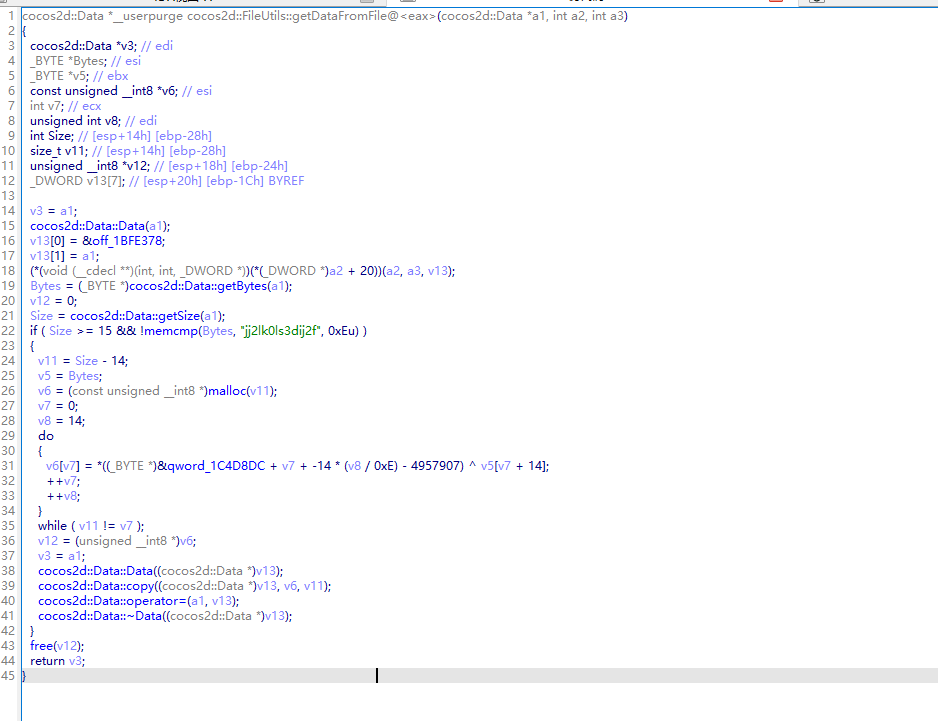Click the malloc function call
Screen dimensions: 938x721
click(227, 391)
